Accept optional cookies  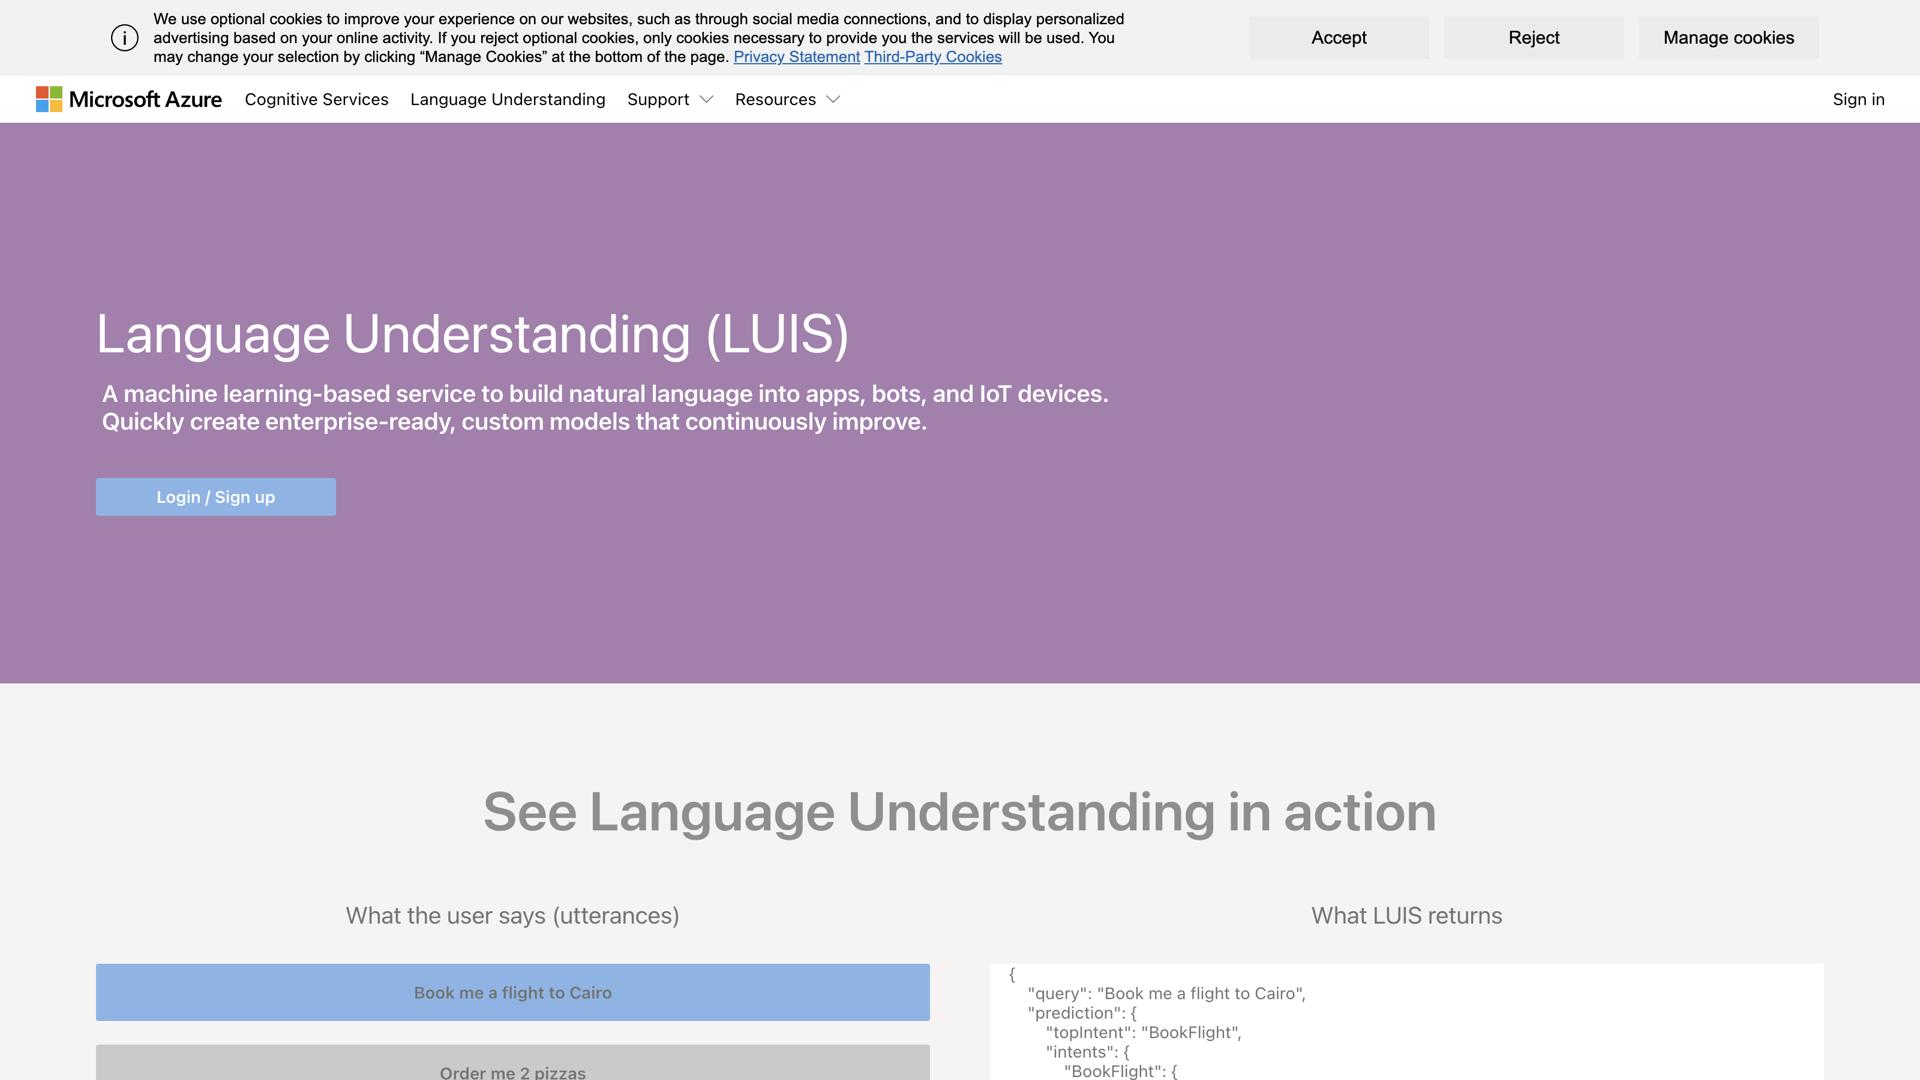[1338, 38]
